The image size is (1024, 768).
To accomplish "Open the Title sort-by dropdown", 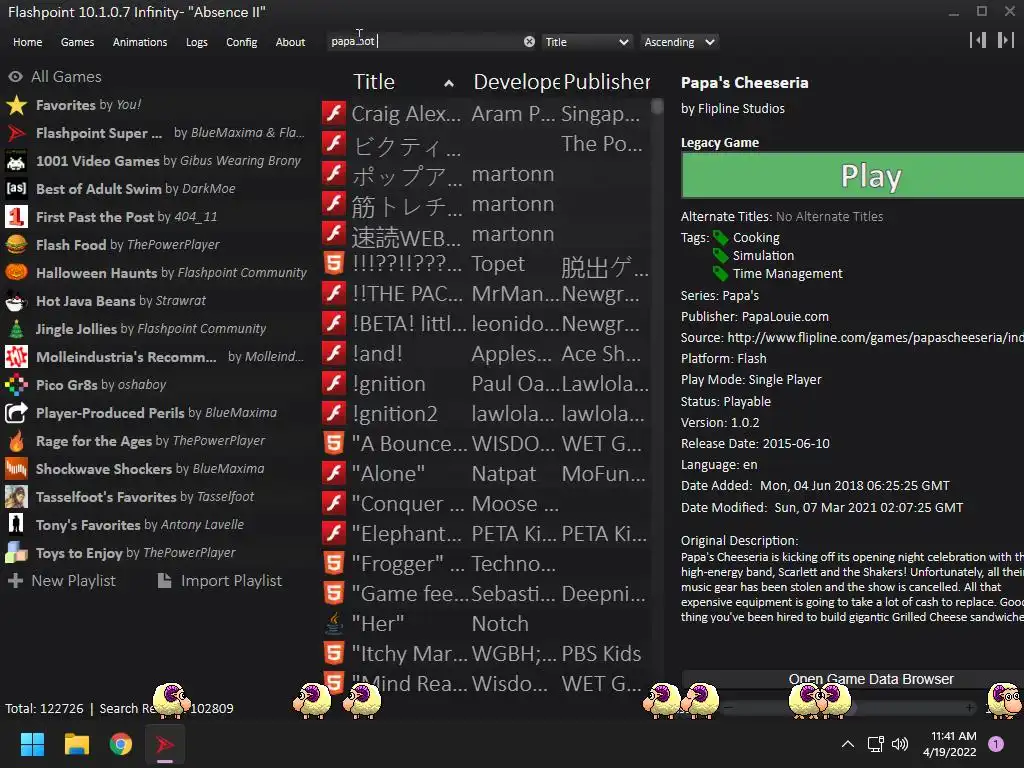I will click(587, 42).
